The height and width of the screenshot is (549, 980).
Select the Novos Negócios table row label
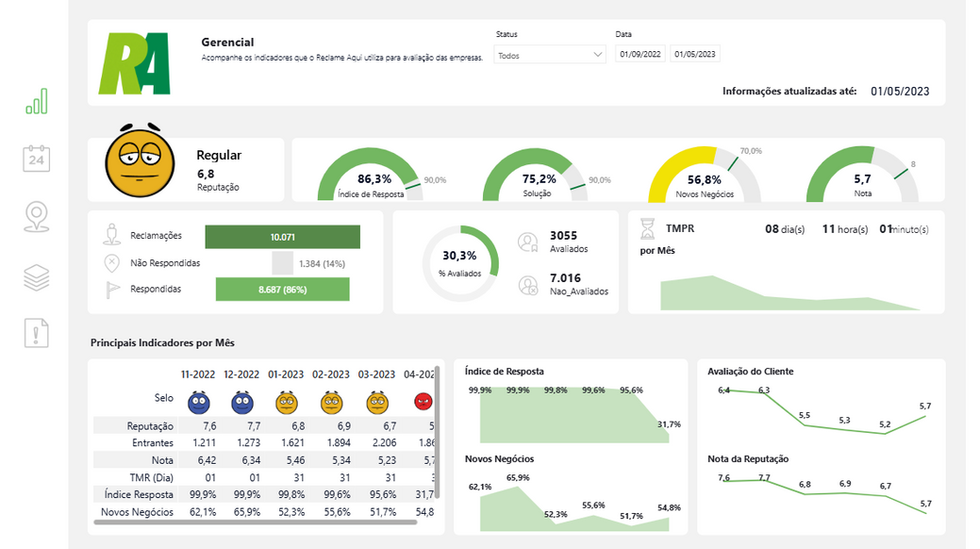coord(137,511)
